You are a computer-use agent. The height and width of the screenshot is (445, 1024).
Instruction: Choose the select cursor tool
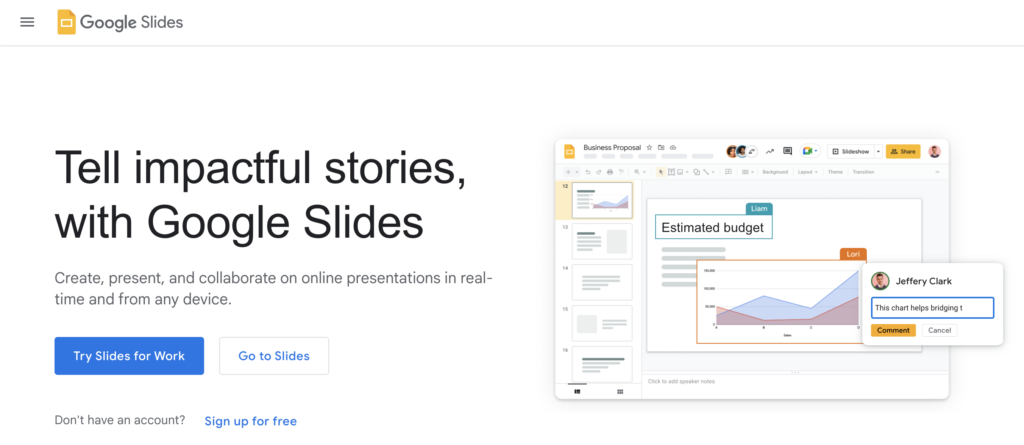point(661,172)
